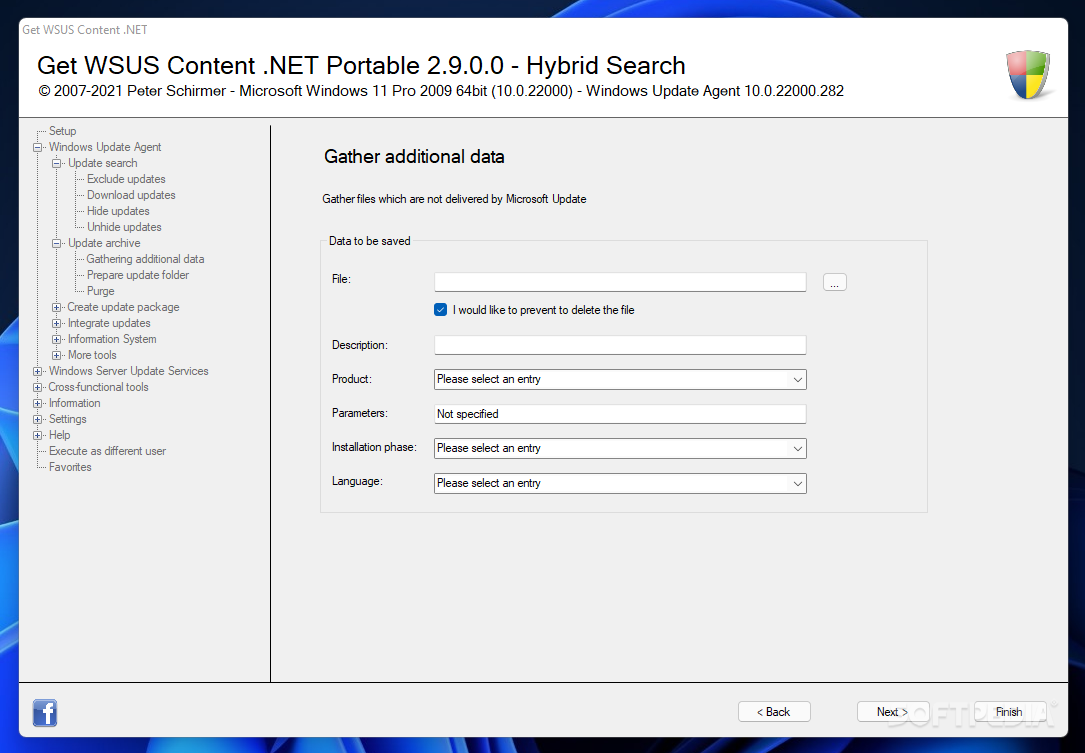The width and height of the screenshot is (1085, 753).
Task: Open Execute as different user item
Action: (107, 451)
